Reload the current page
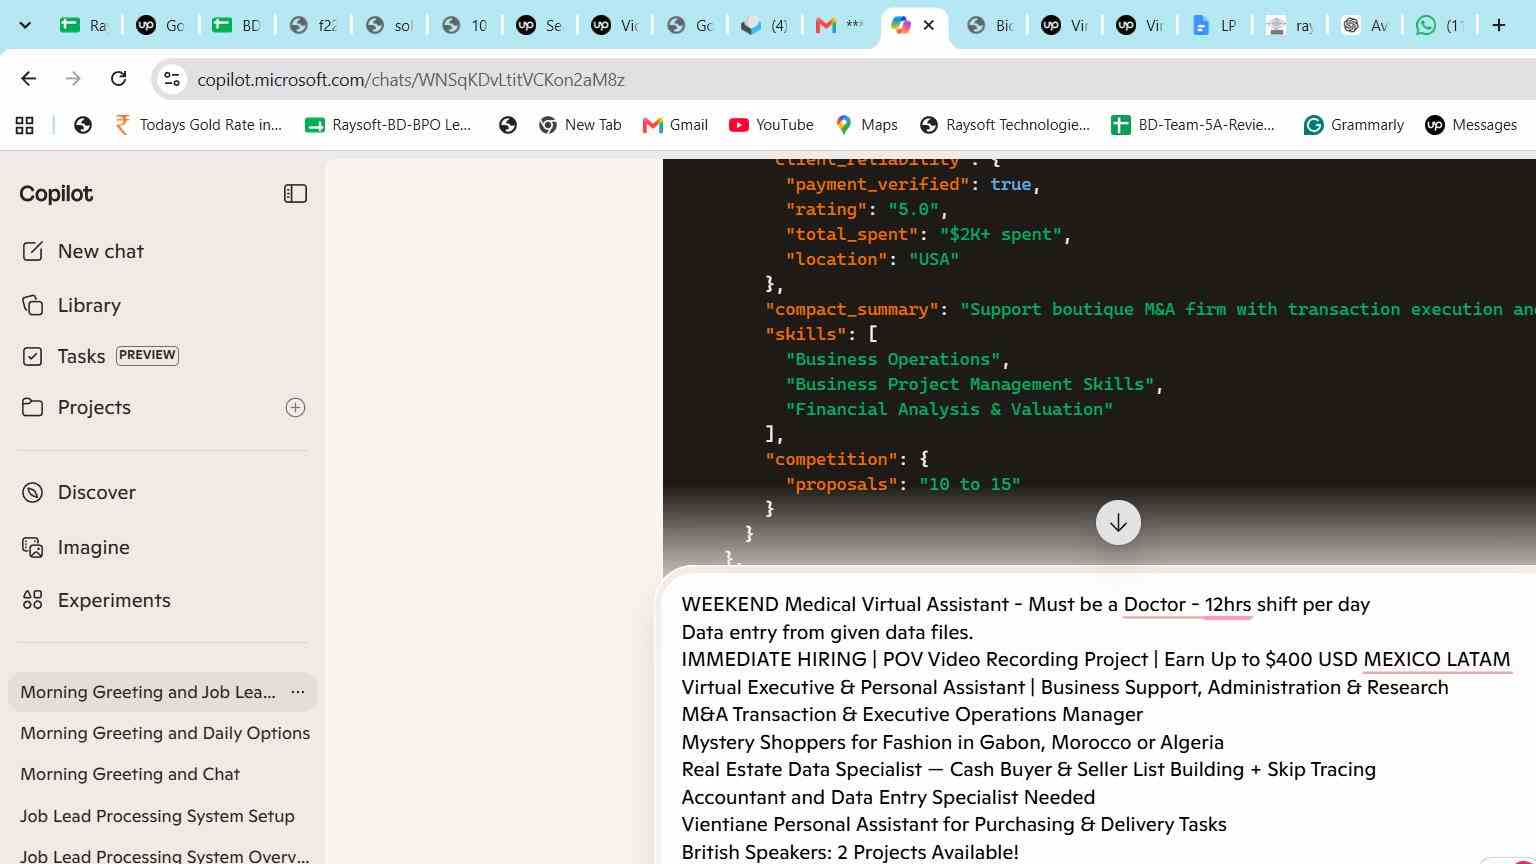 118,79
